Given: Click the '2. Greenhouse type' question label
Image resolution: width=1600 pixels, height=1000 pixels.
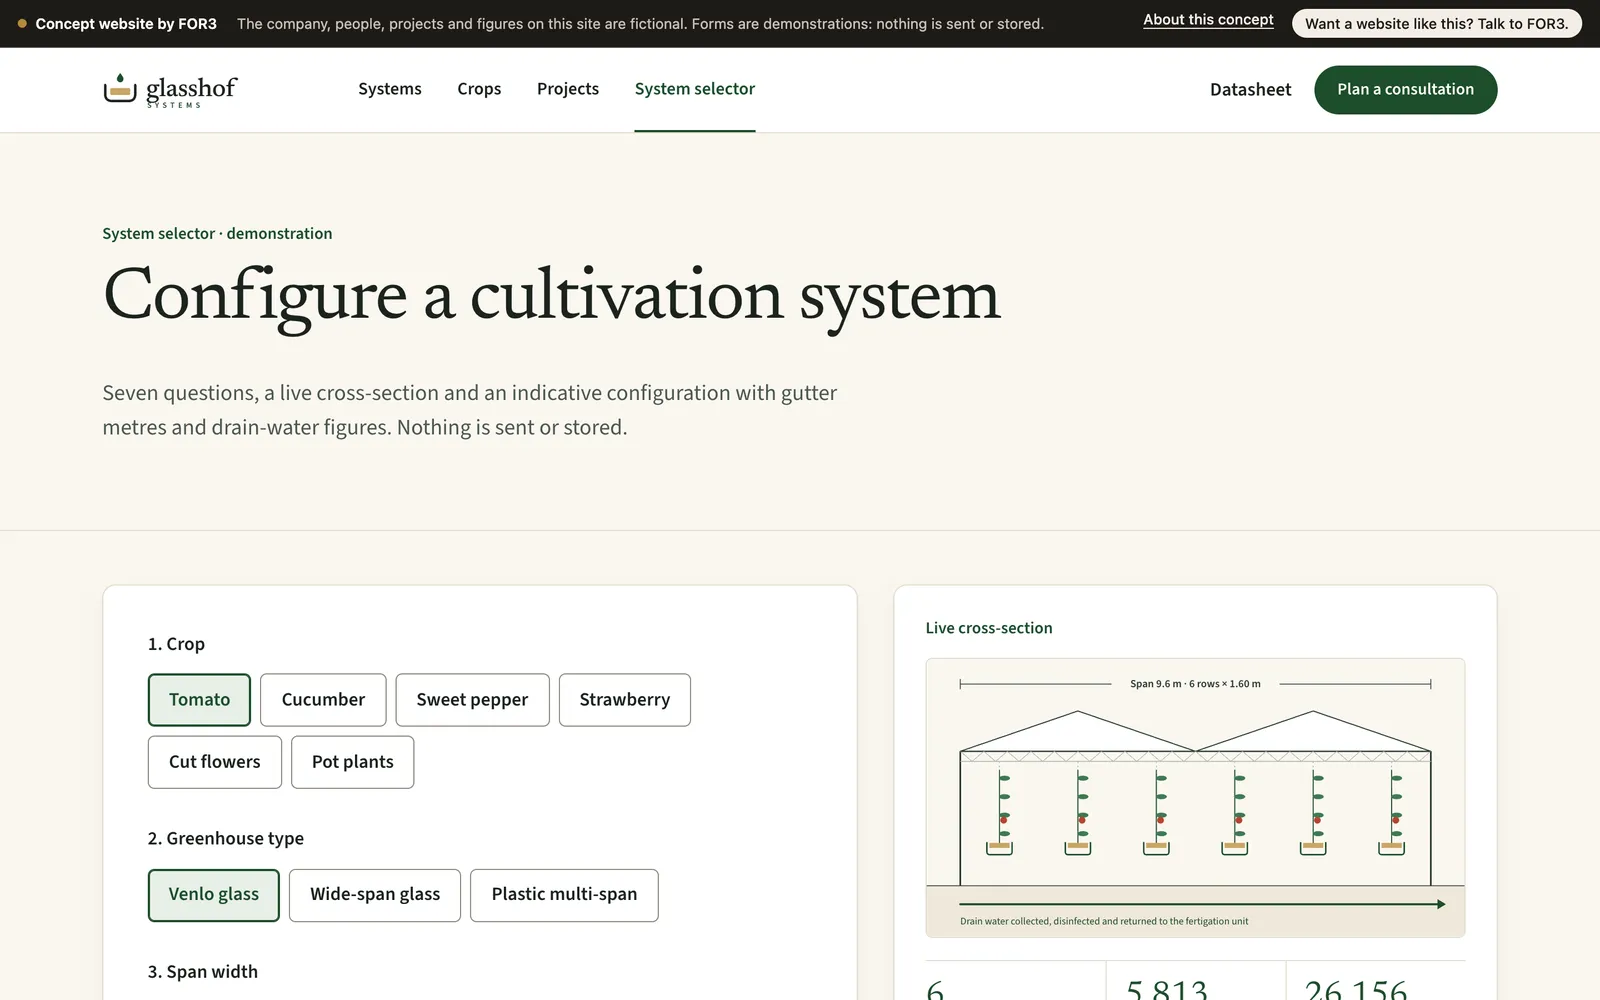Looking at the screenshot, I should 226,839.
